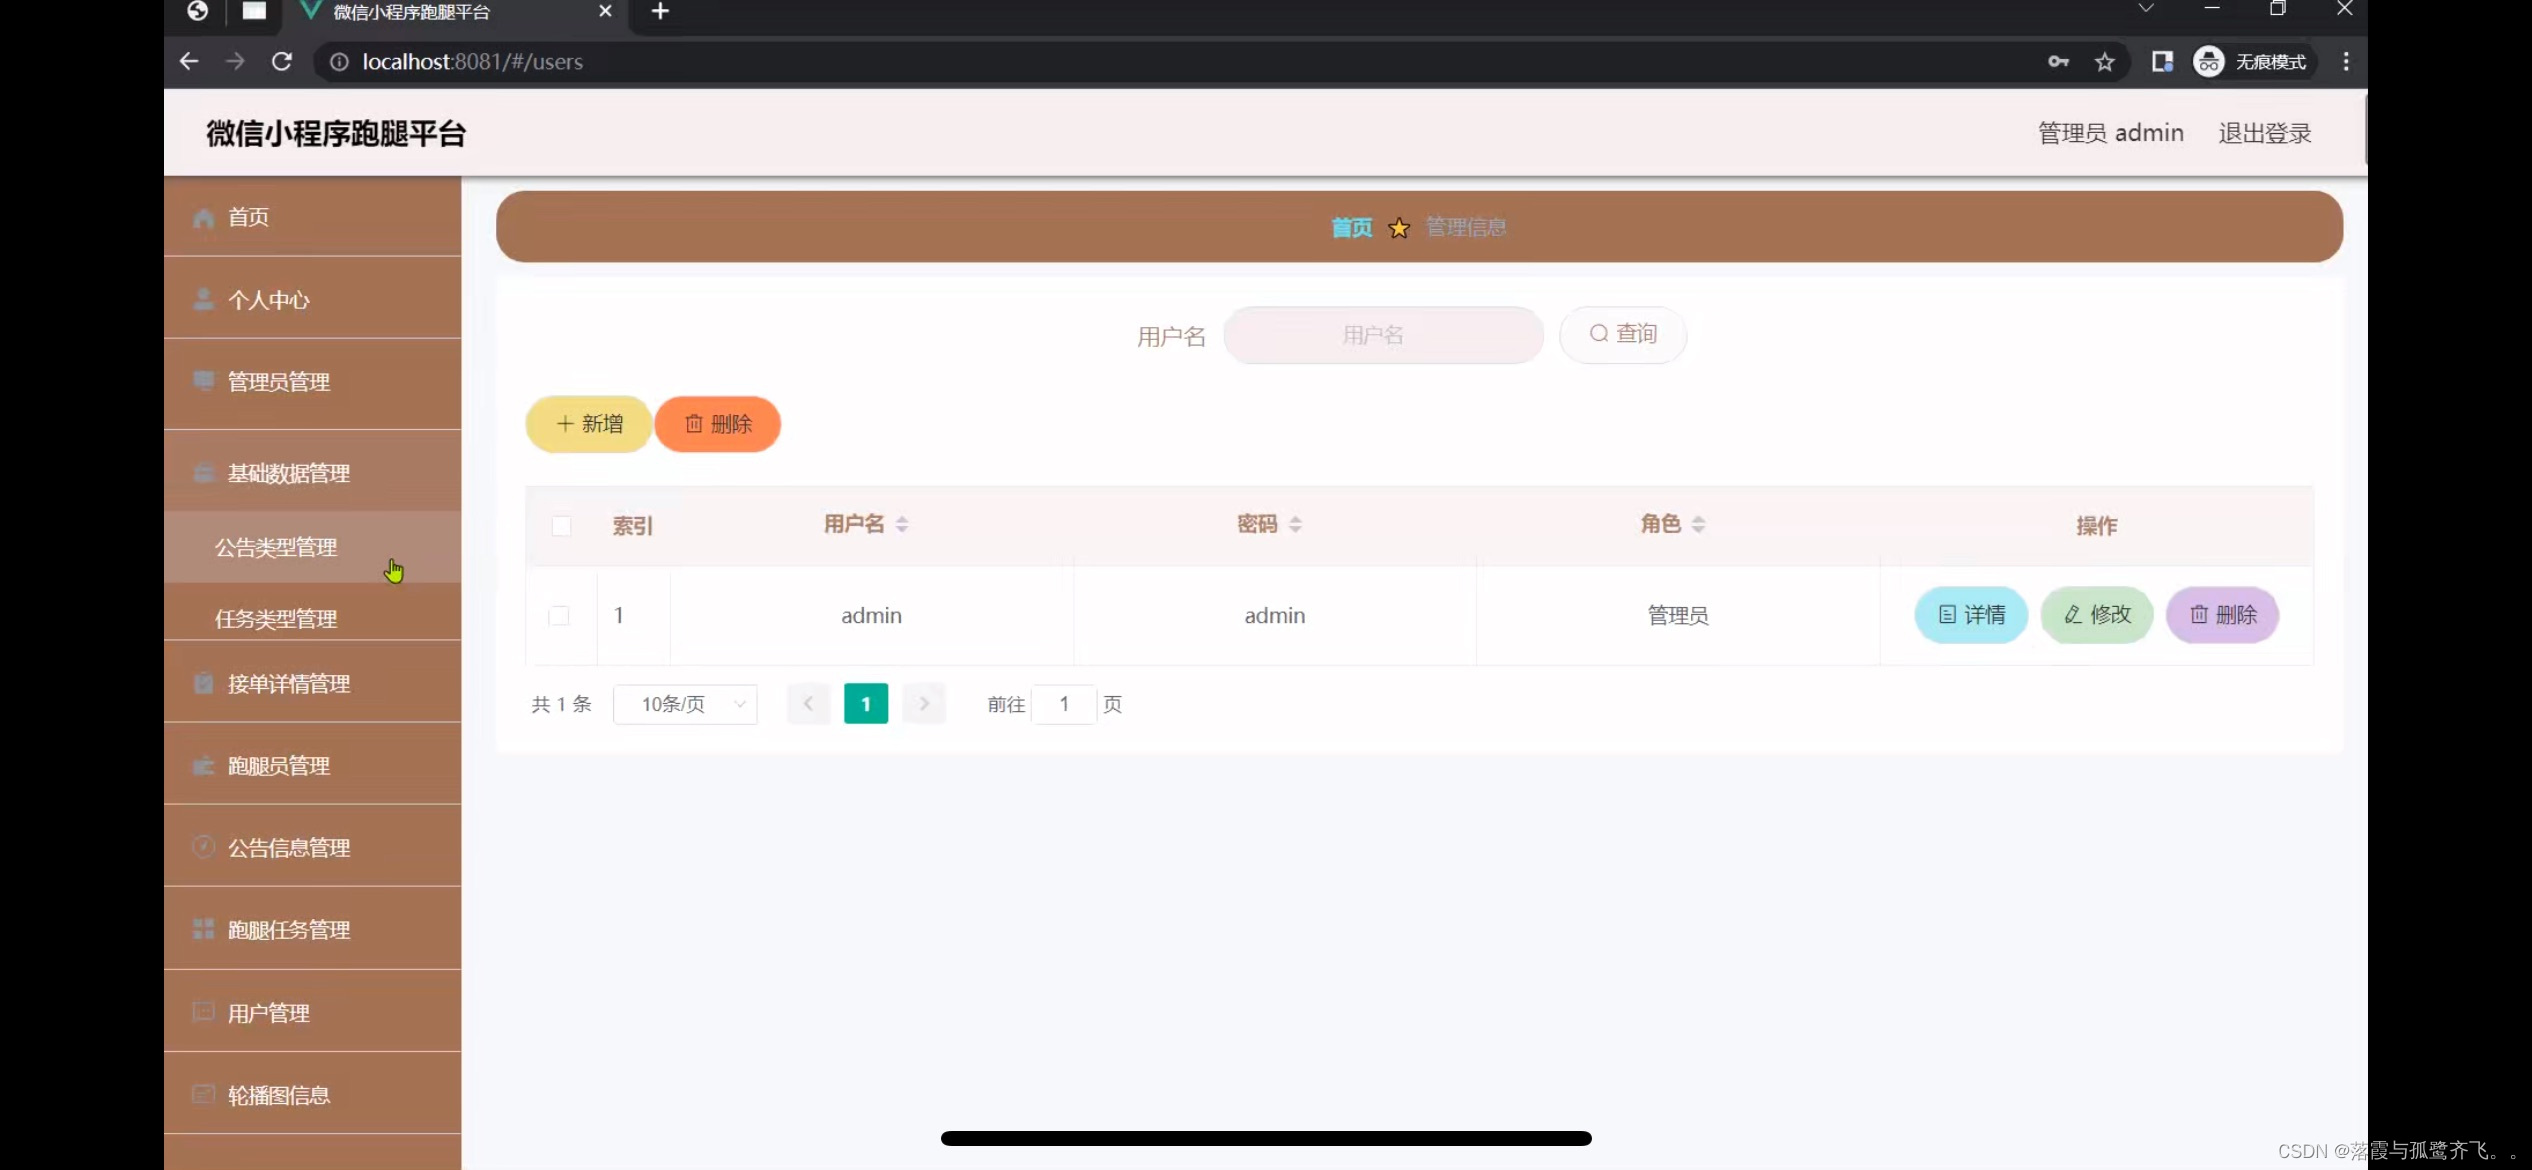Open 管理员管理 menu item
Screen dimensions: 2532x1170
(312, 382)
